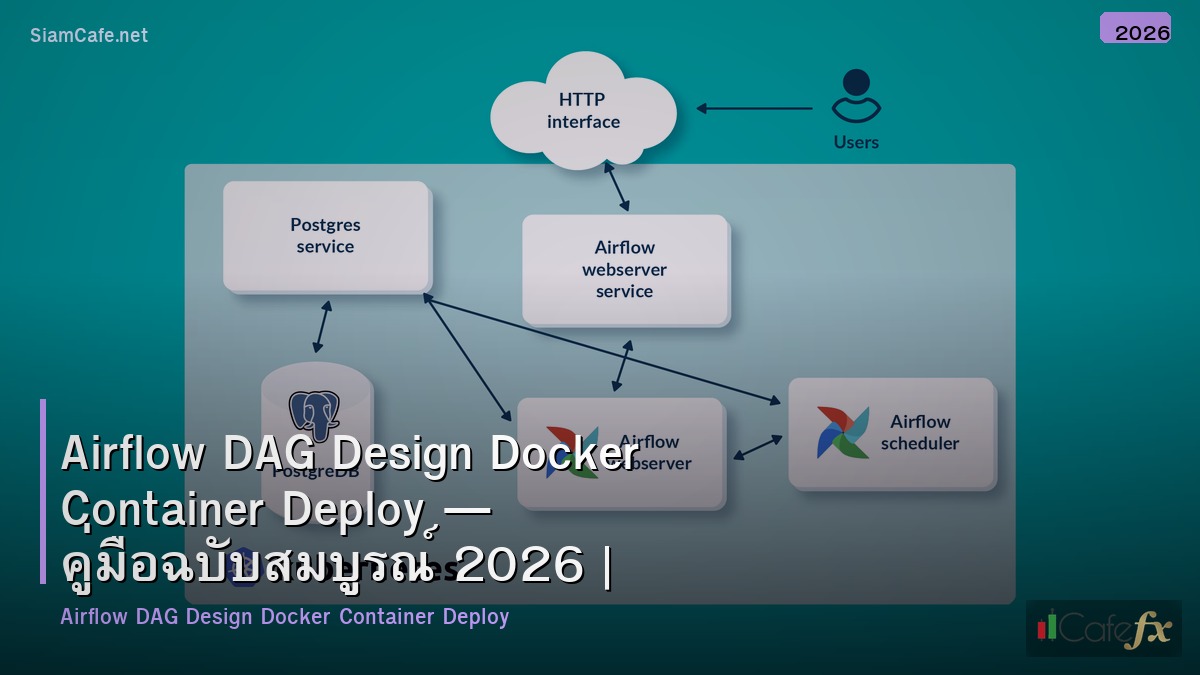Toggle the Airflow scheduler node

[892, 434]
